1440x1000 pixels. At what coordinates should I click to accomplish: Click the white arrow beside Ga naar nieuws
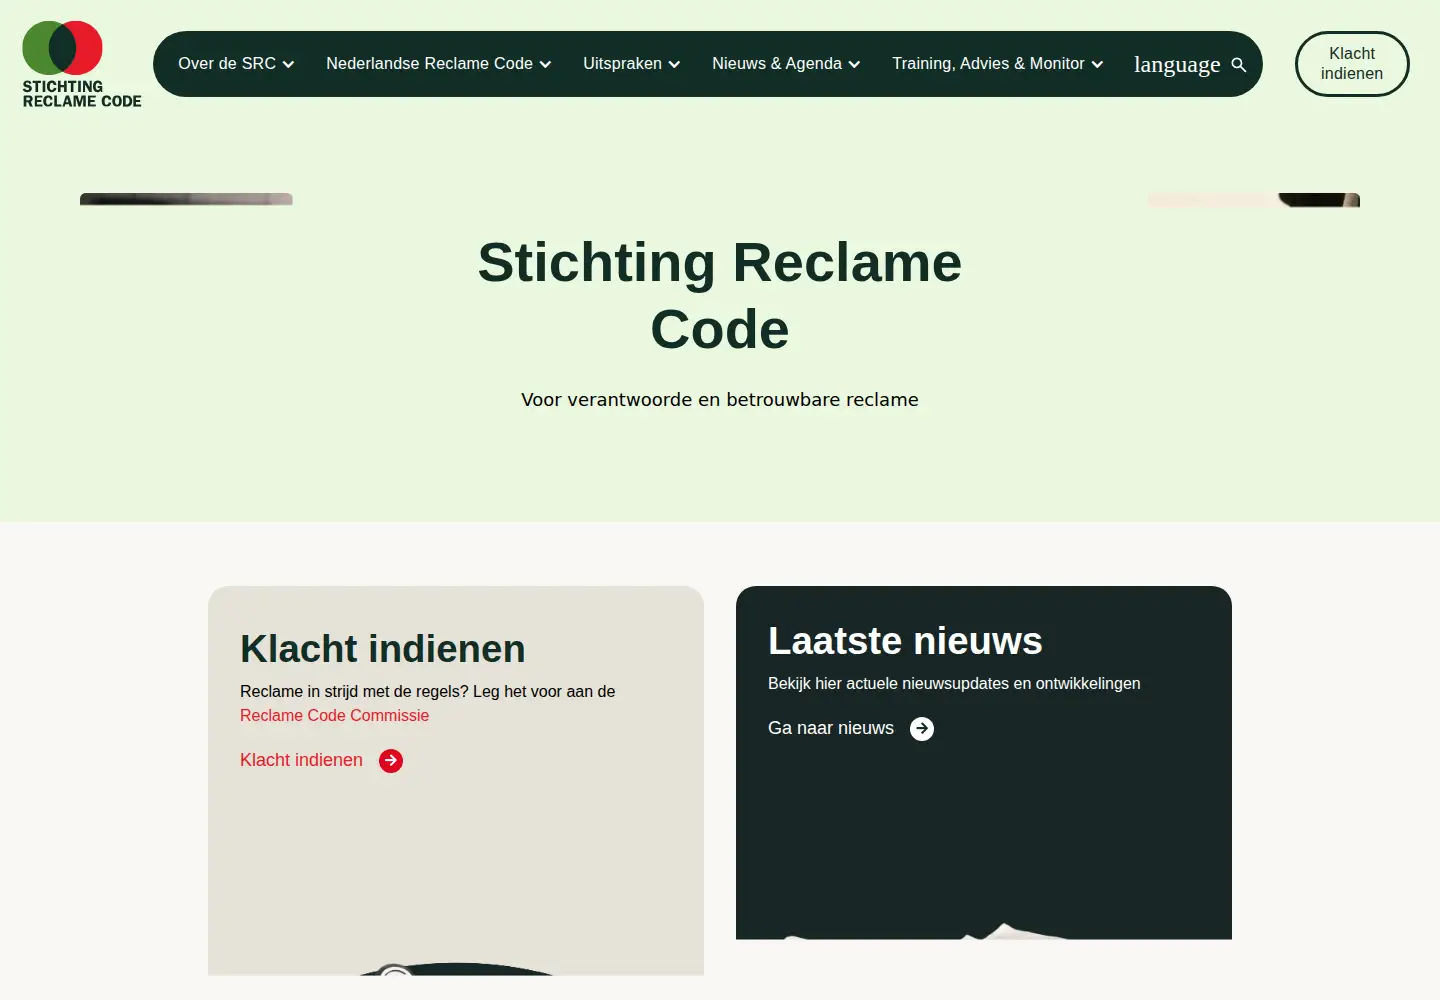922,729
